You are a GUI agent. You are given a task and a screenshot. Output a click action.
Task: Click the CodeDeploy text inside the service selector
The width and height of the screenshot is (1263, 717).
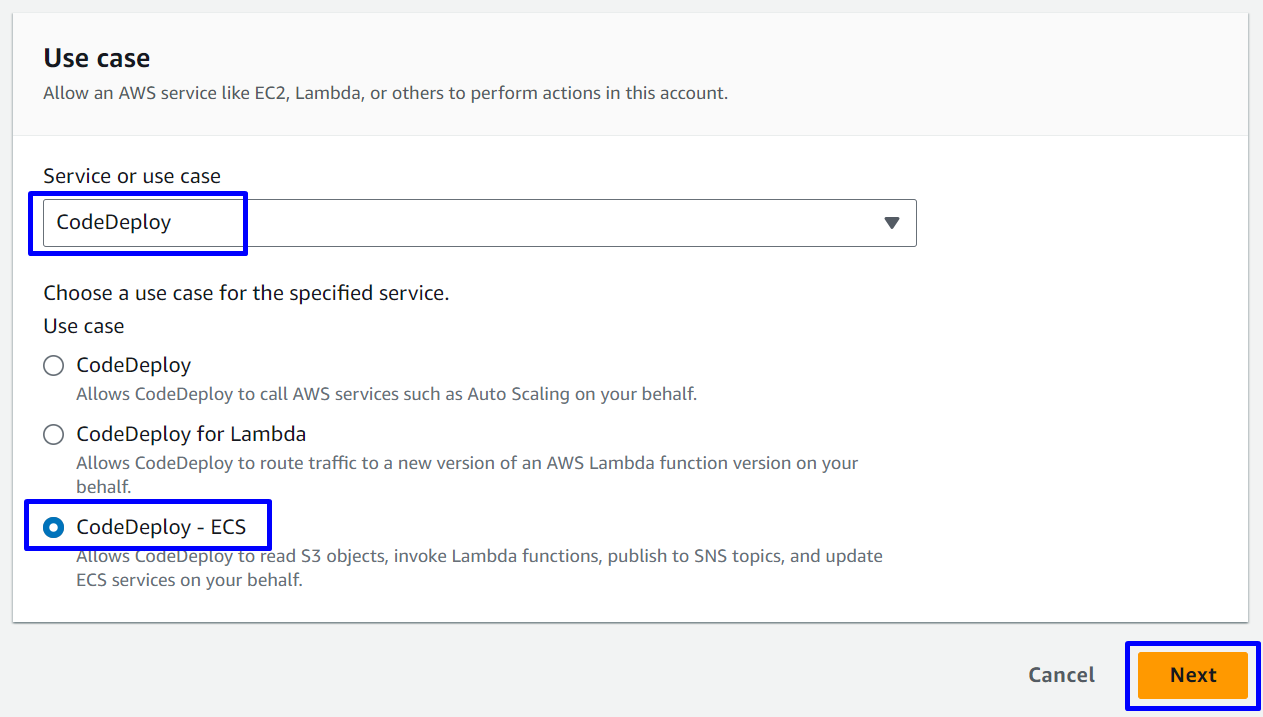click(114, 223)
